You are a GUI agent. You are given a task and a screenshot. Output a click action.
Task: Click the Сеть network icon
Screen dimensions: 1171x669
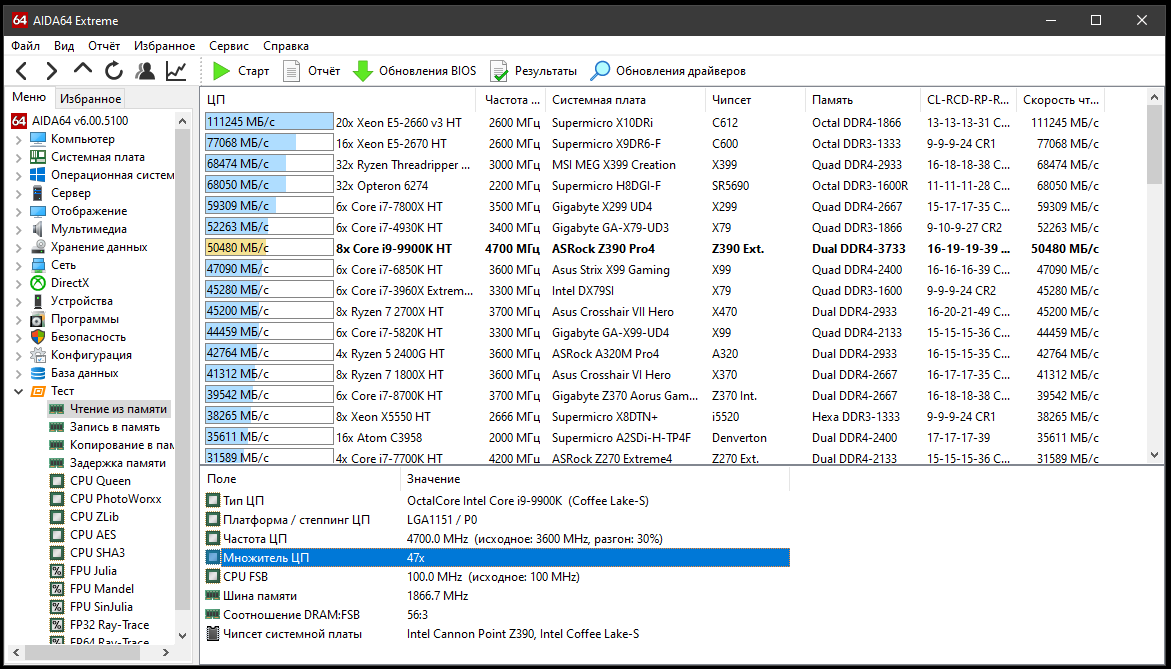[38, 265]
